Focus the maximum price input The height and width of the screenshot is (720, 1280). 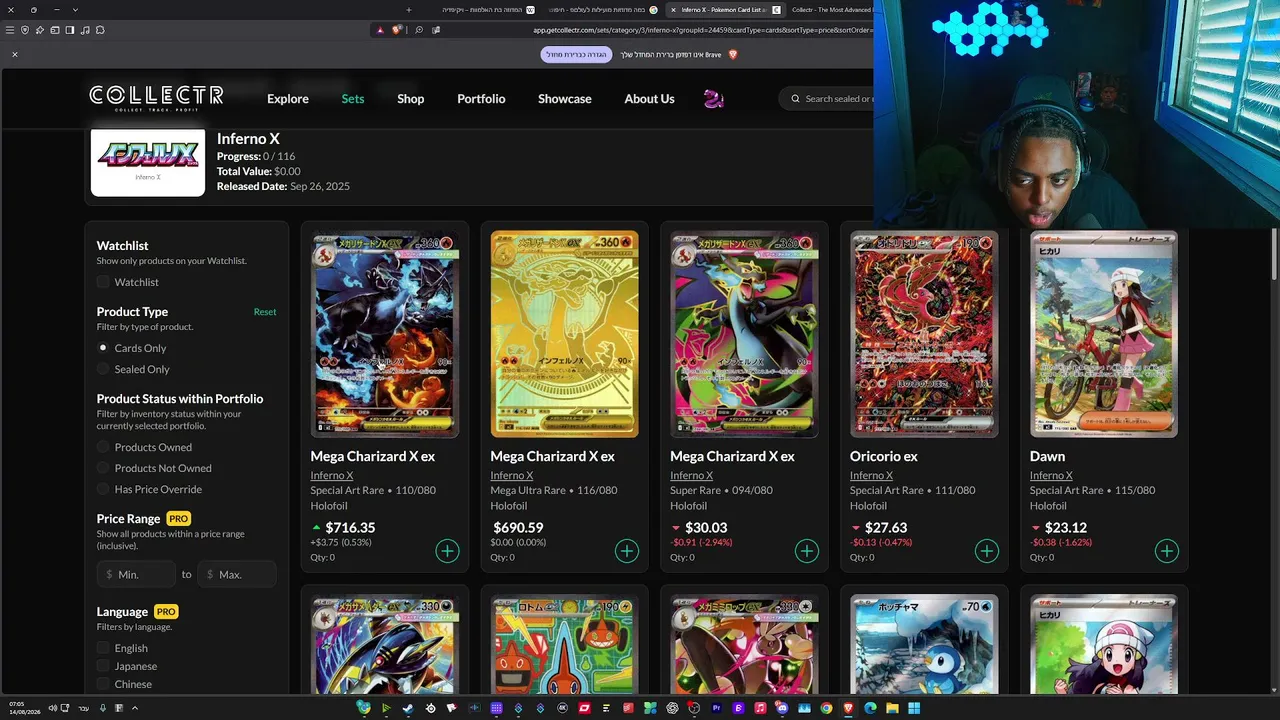click(236, 574)
